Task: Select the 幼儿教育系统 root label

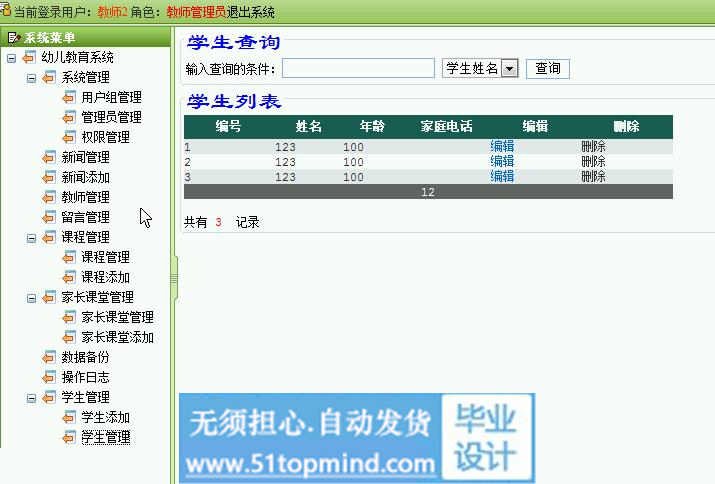Action: click(x=77, y=57)
